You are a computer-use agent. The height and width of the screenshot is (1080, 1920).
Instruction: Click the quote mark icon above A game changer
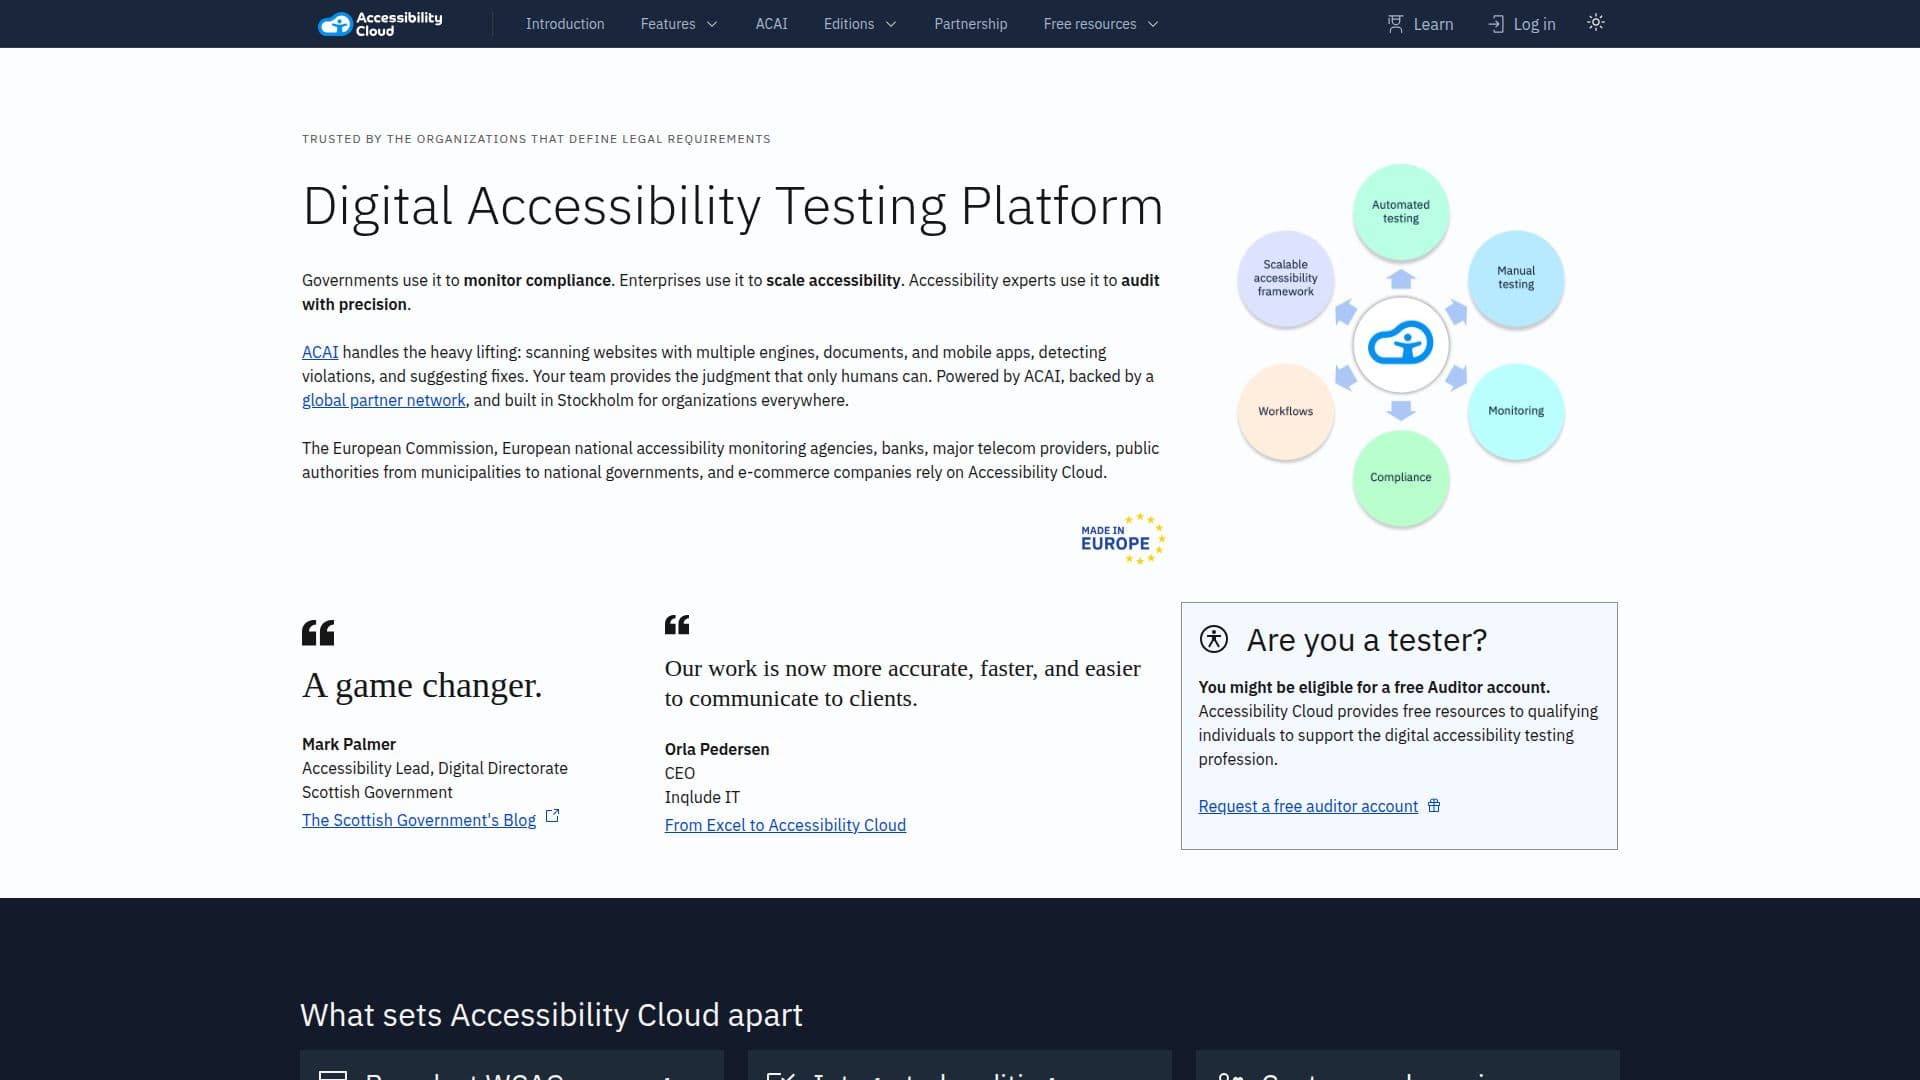318,633
